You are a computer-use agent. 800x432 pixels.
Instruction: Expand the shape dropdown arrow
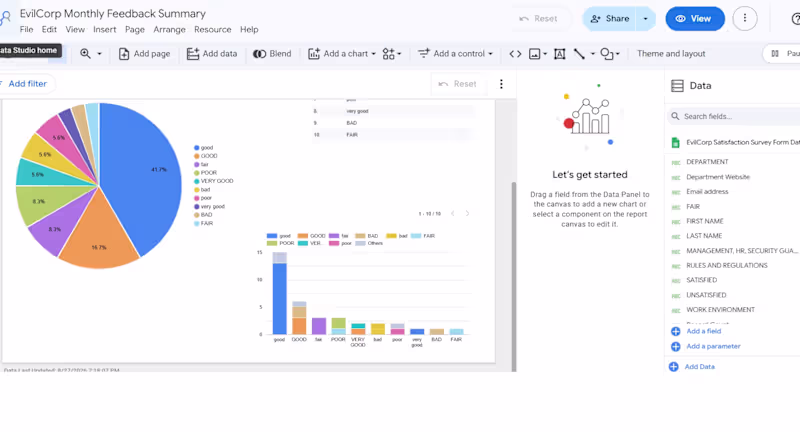coord(618,54)
